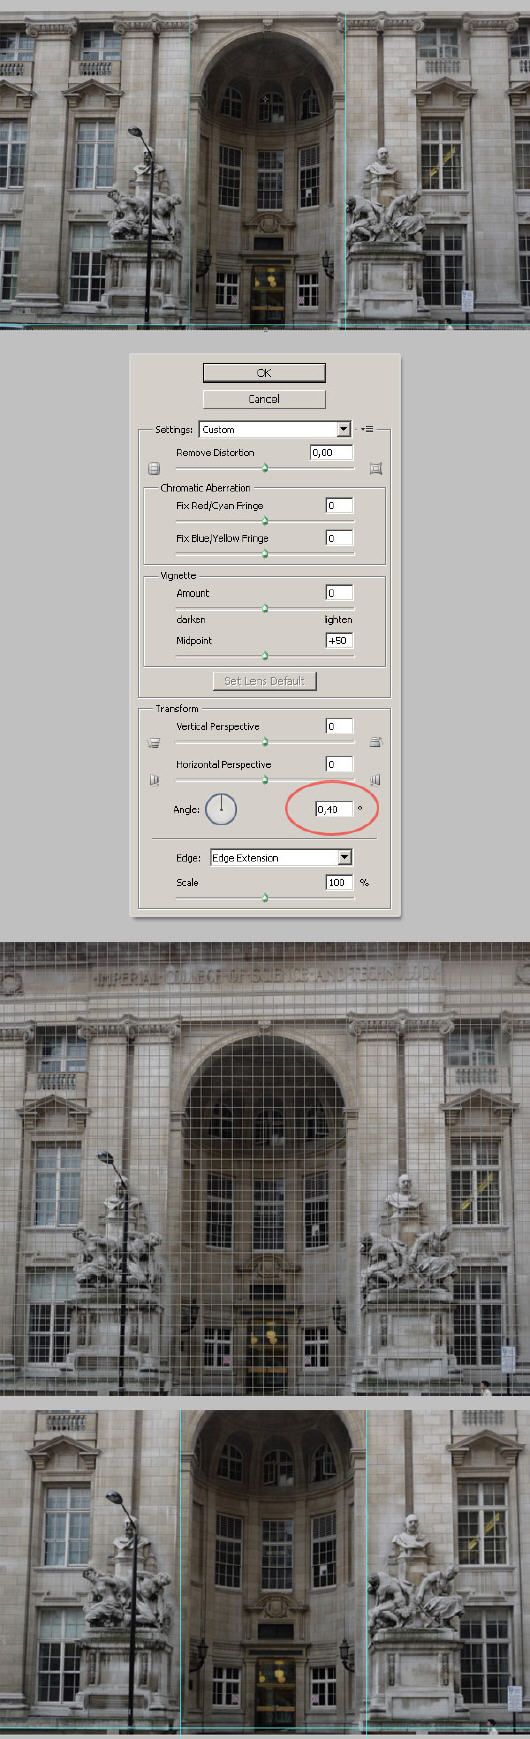Click the Scale percentage input field

click(340, 882)
